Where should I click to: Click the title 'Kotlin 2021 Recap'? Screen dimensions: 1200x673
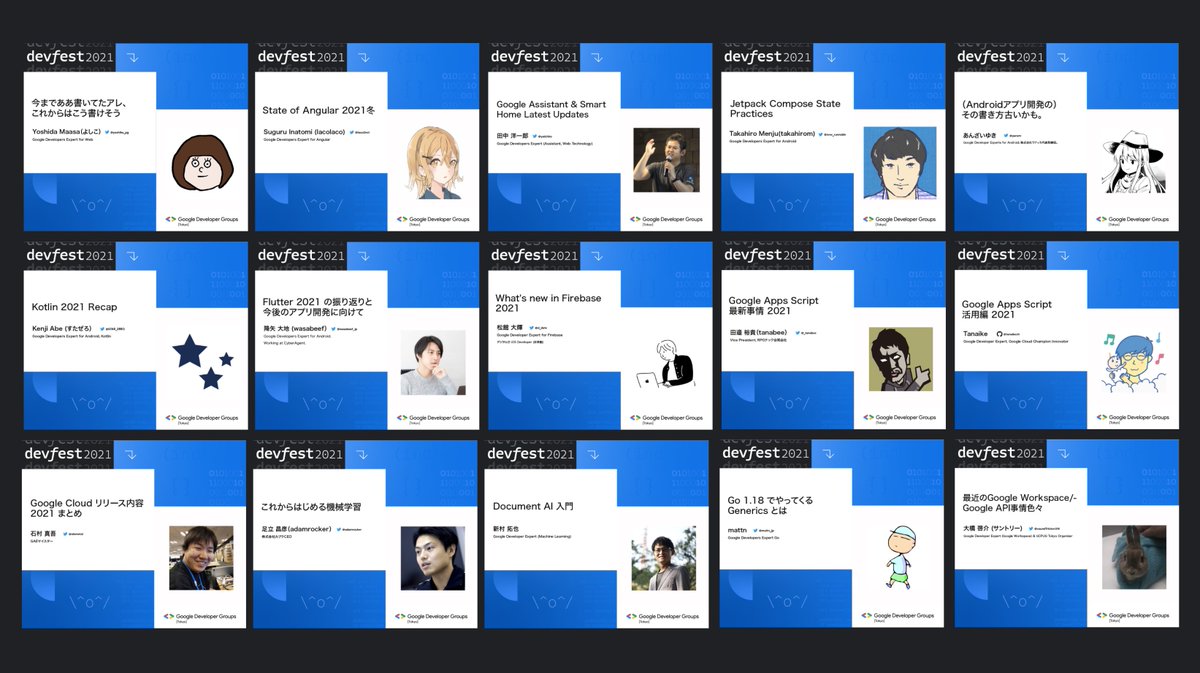pyautogui.click(x=73, y=307)
